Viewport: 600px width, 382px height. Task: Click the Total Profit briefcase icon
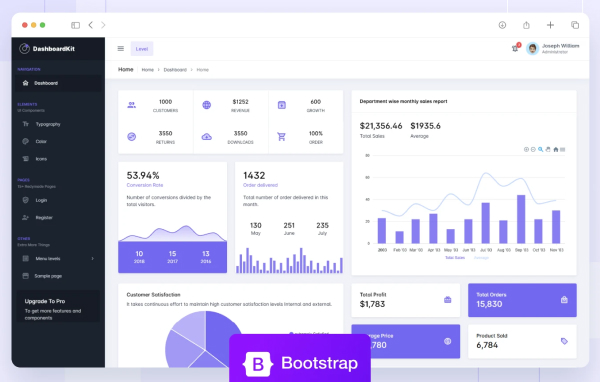click(447, 300)
